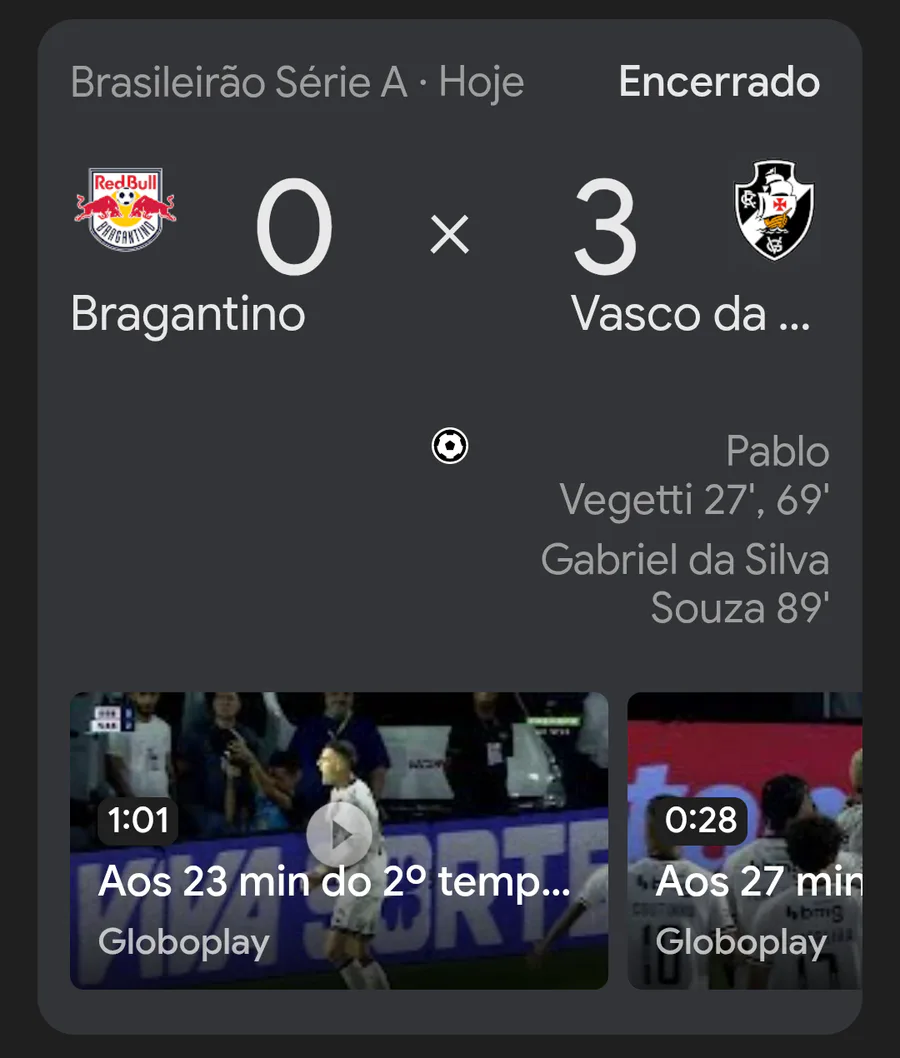Select goalscorer Gabriel da Silva Souza 89'
The image size is (900, 1058).
pyautogui.click(x=686, y=583)
